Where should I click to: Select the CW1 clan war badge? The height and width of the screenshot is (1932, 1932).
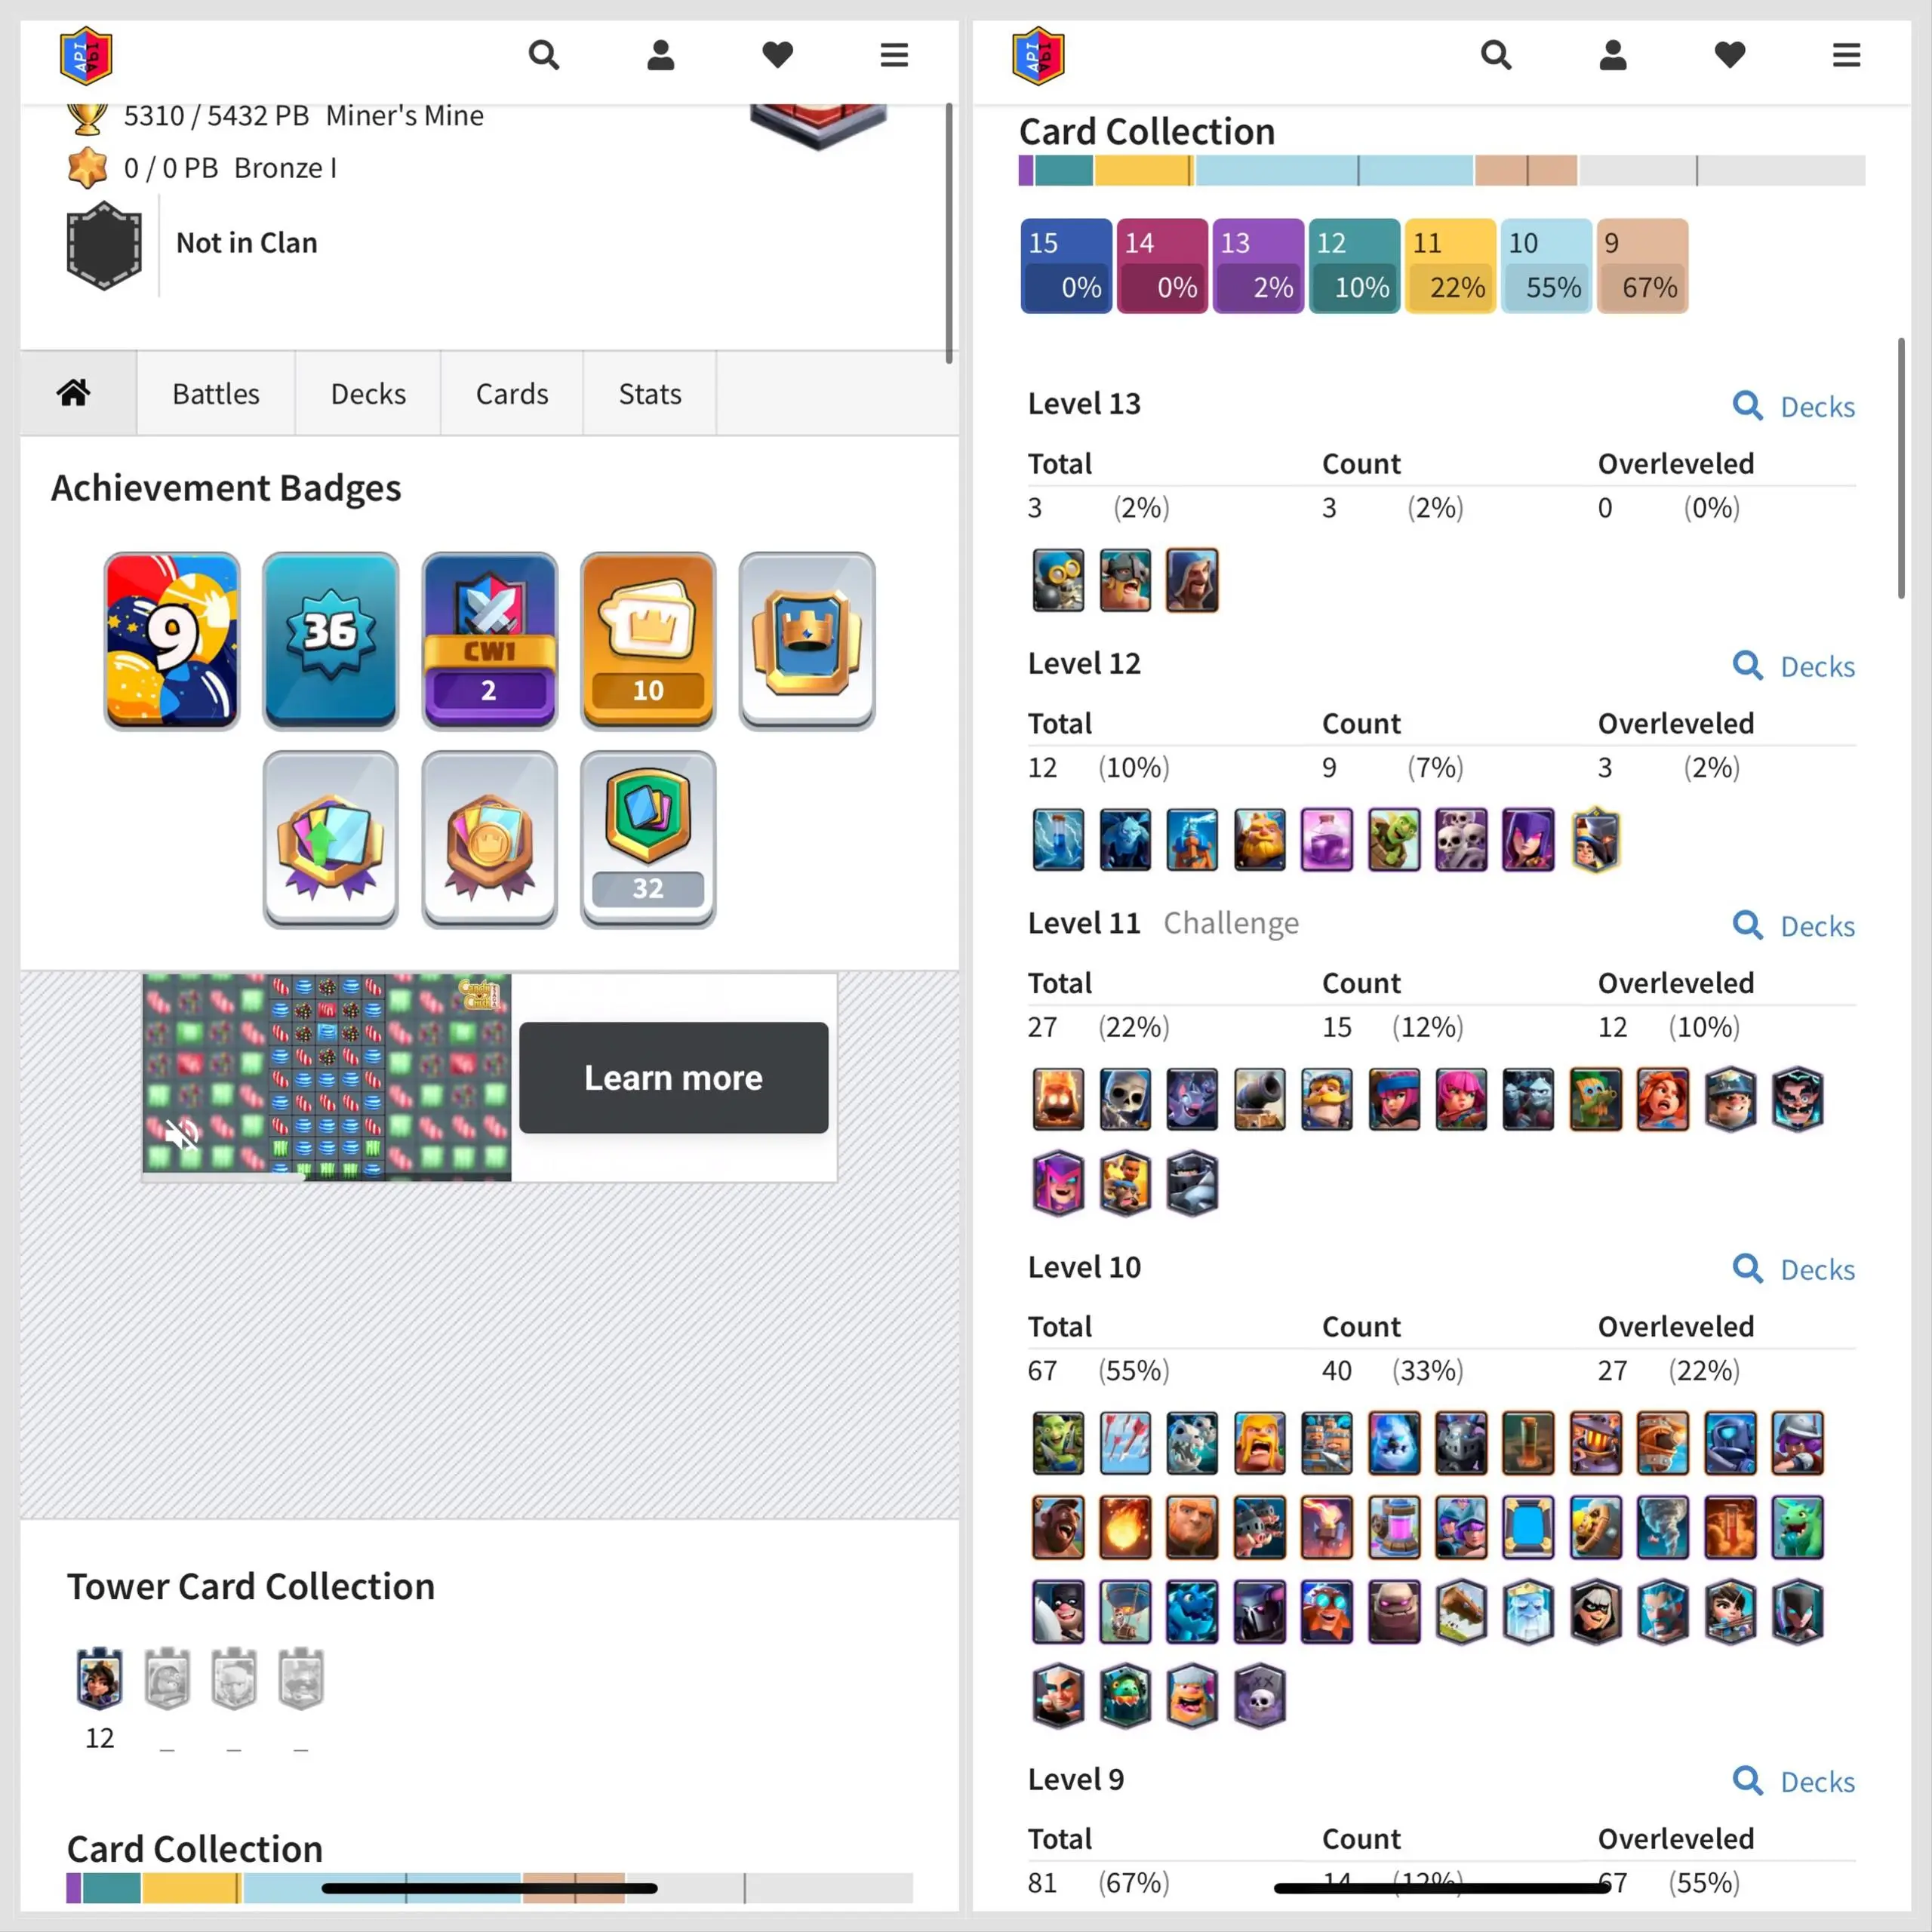pos(489,640)
